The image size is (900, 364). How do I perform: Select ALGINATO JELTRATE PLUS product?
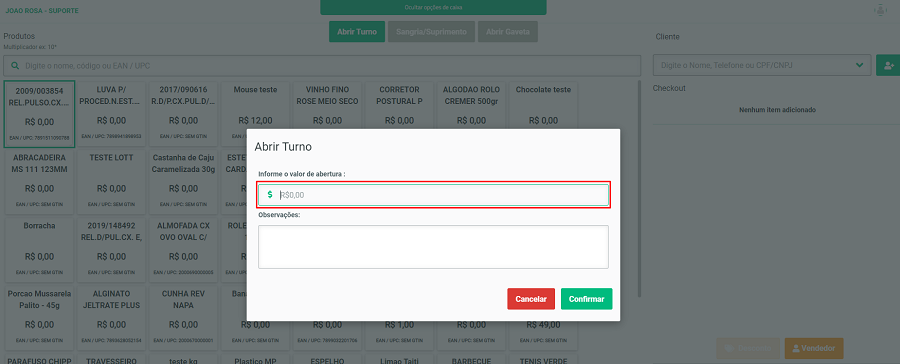click(111, 317)
